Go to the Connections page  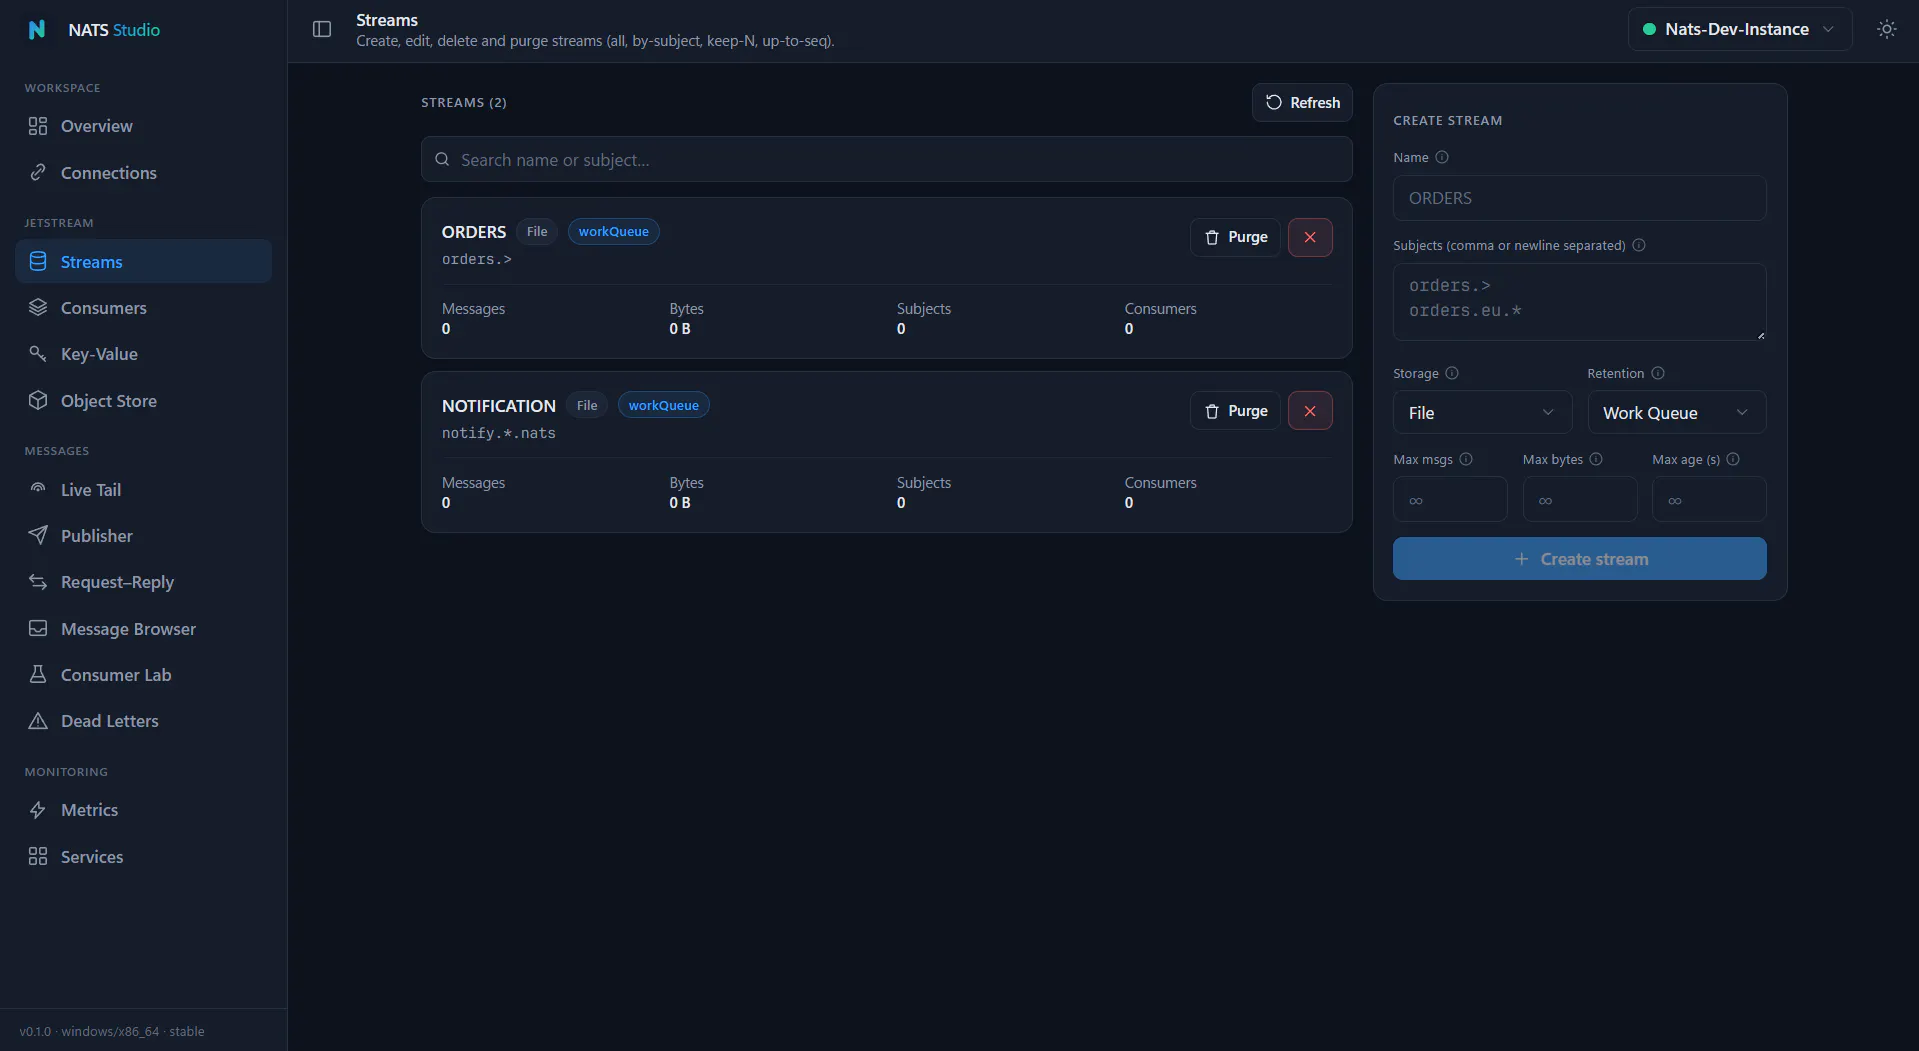click(x=143, y=173)
